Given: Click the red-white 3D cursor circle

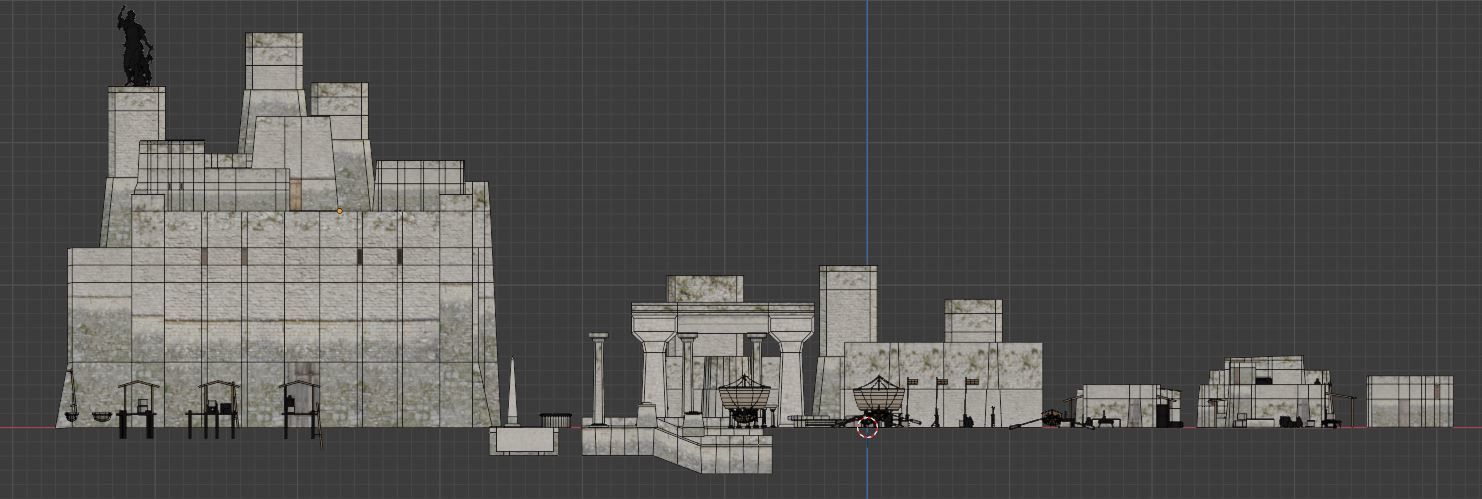Looking at the screenshot, I should click(x=867, y=428).
